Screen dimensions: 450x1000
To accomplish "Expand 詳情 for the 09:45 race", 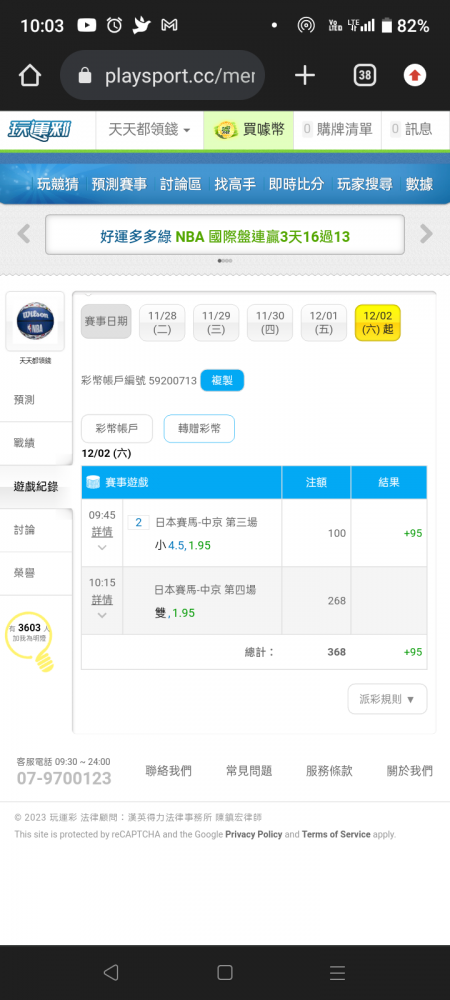I will pos(102,533).
